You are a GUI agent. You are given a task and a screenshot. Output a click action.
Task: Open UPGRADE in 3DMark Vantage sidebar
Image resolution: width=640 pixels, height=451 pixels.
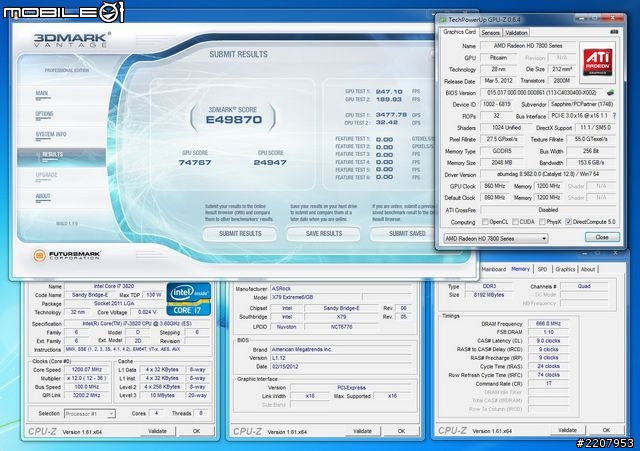click(x=46, y=175)
